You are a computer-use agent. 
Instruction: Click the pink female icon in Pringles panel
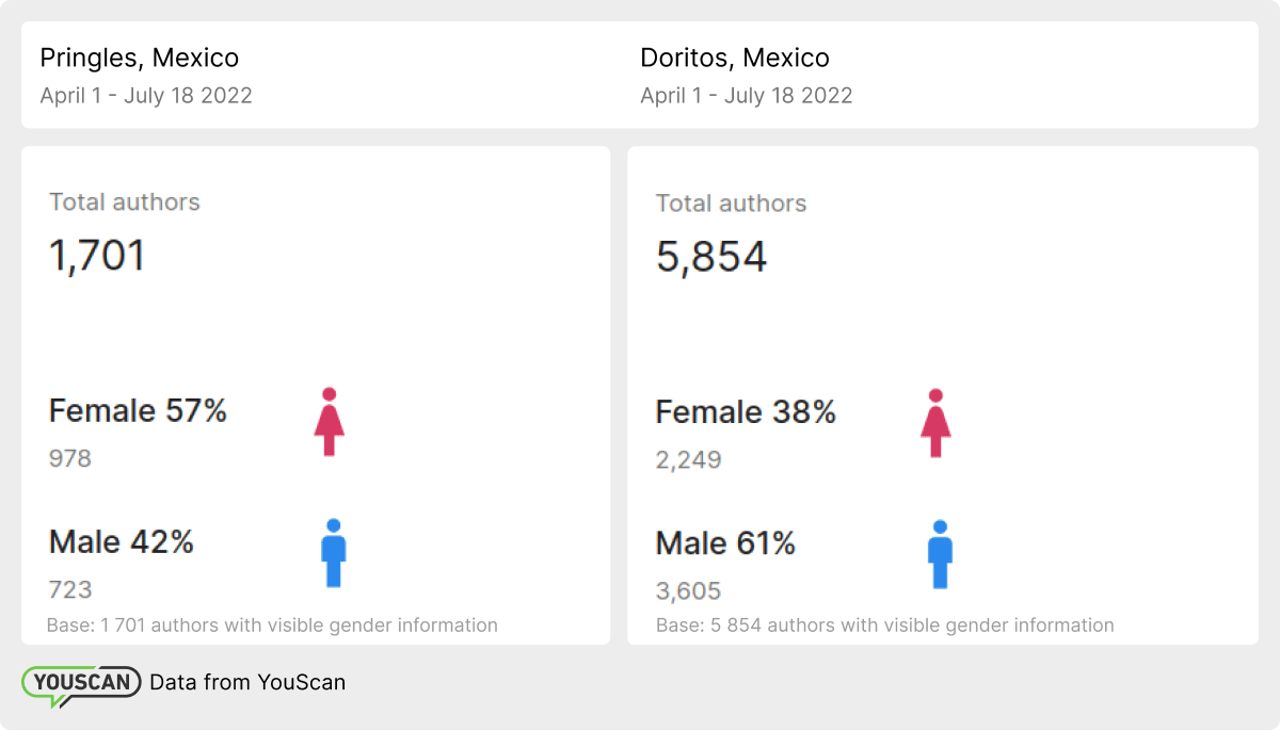329,422
